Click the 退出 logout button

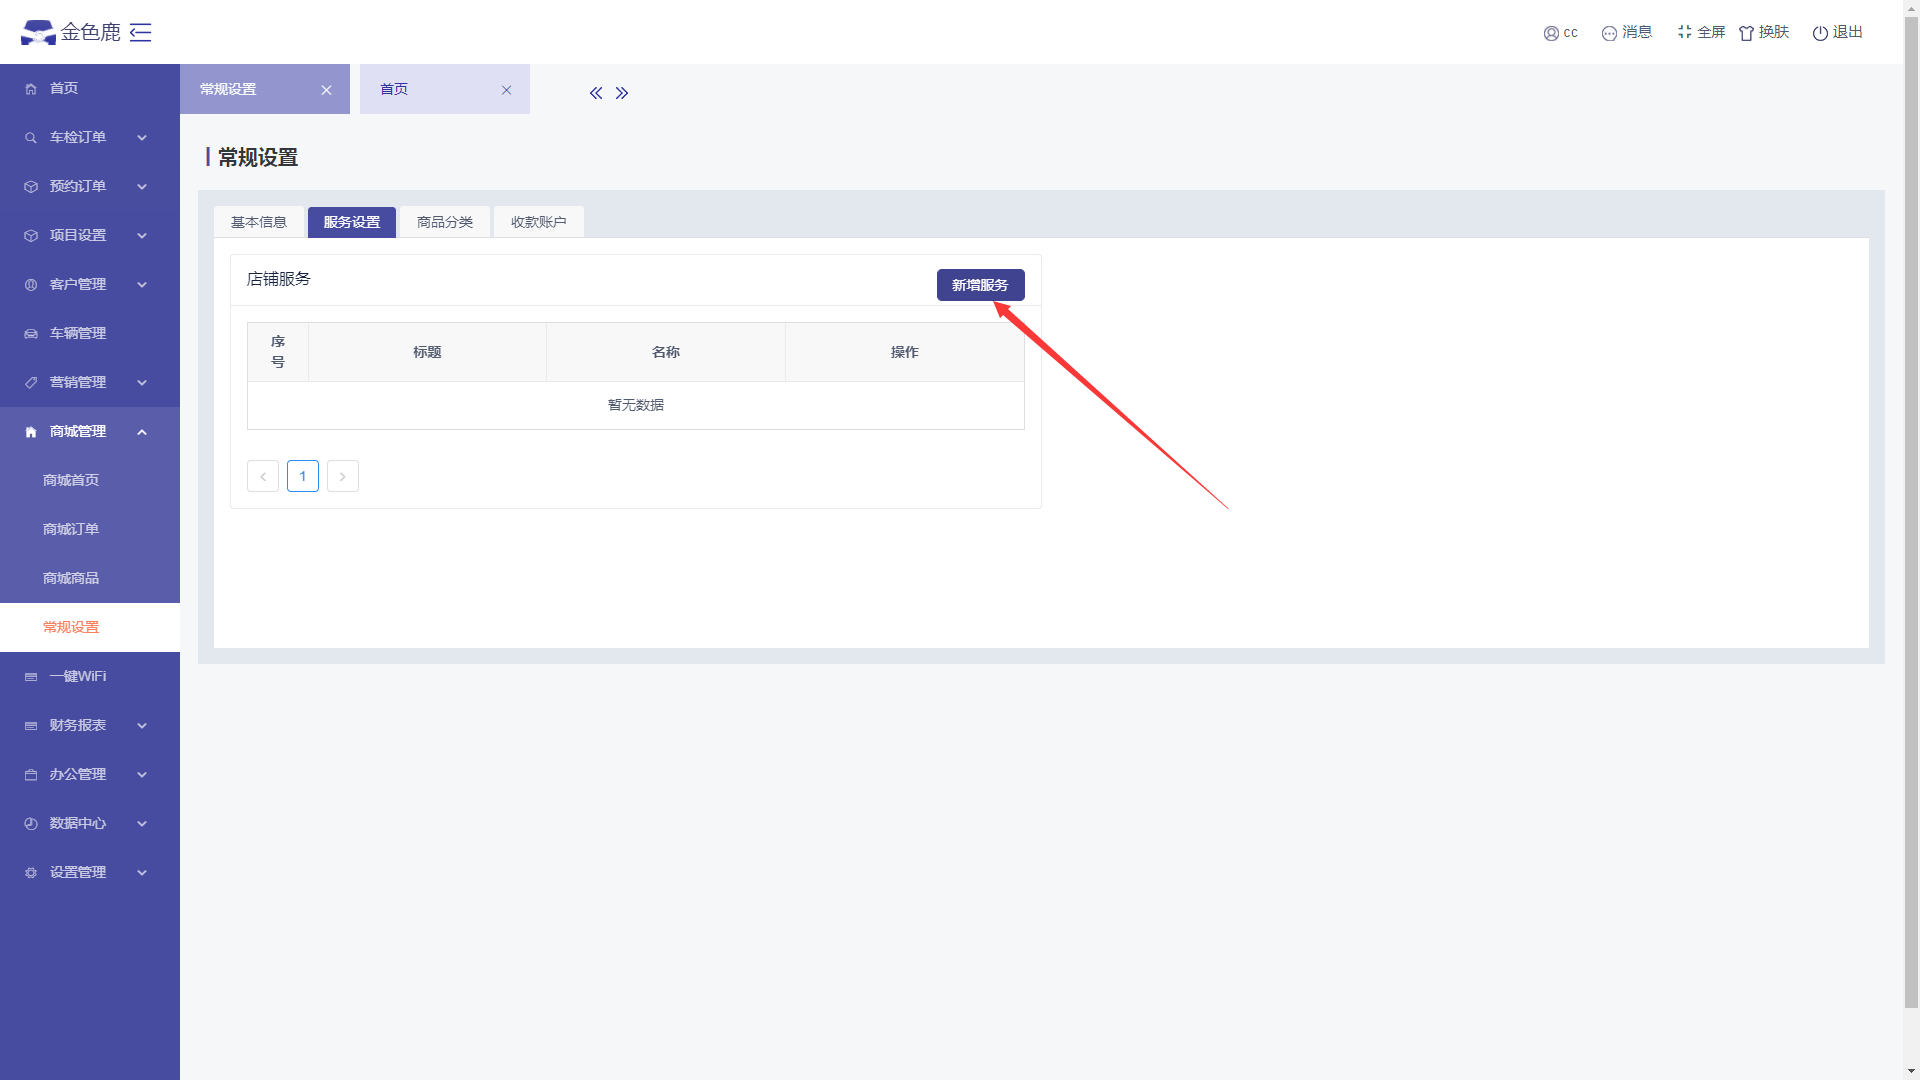[1837, 32]
